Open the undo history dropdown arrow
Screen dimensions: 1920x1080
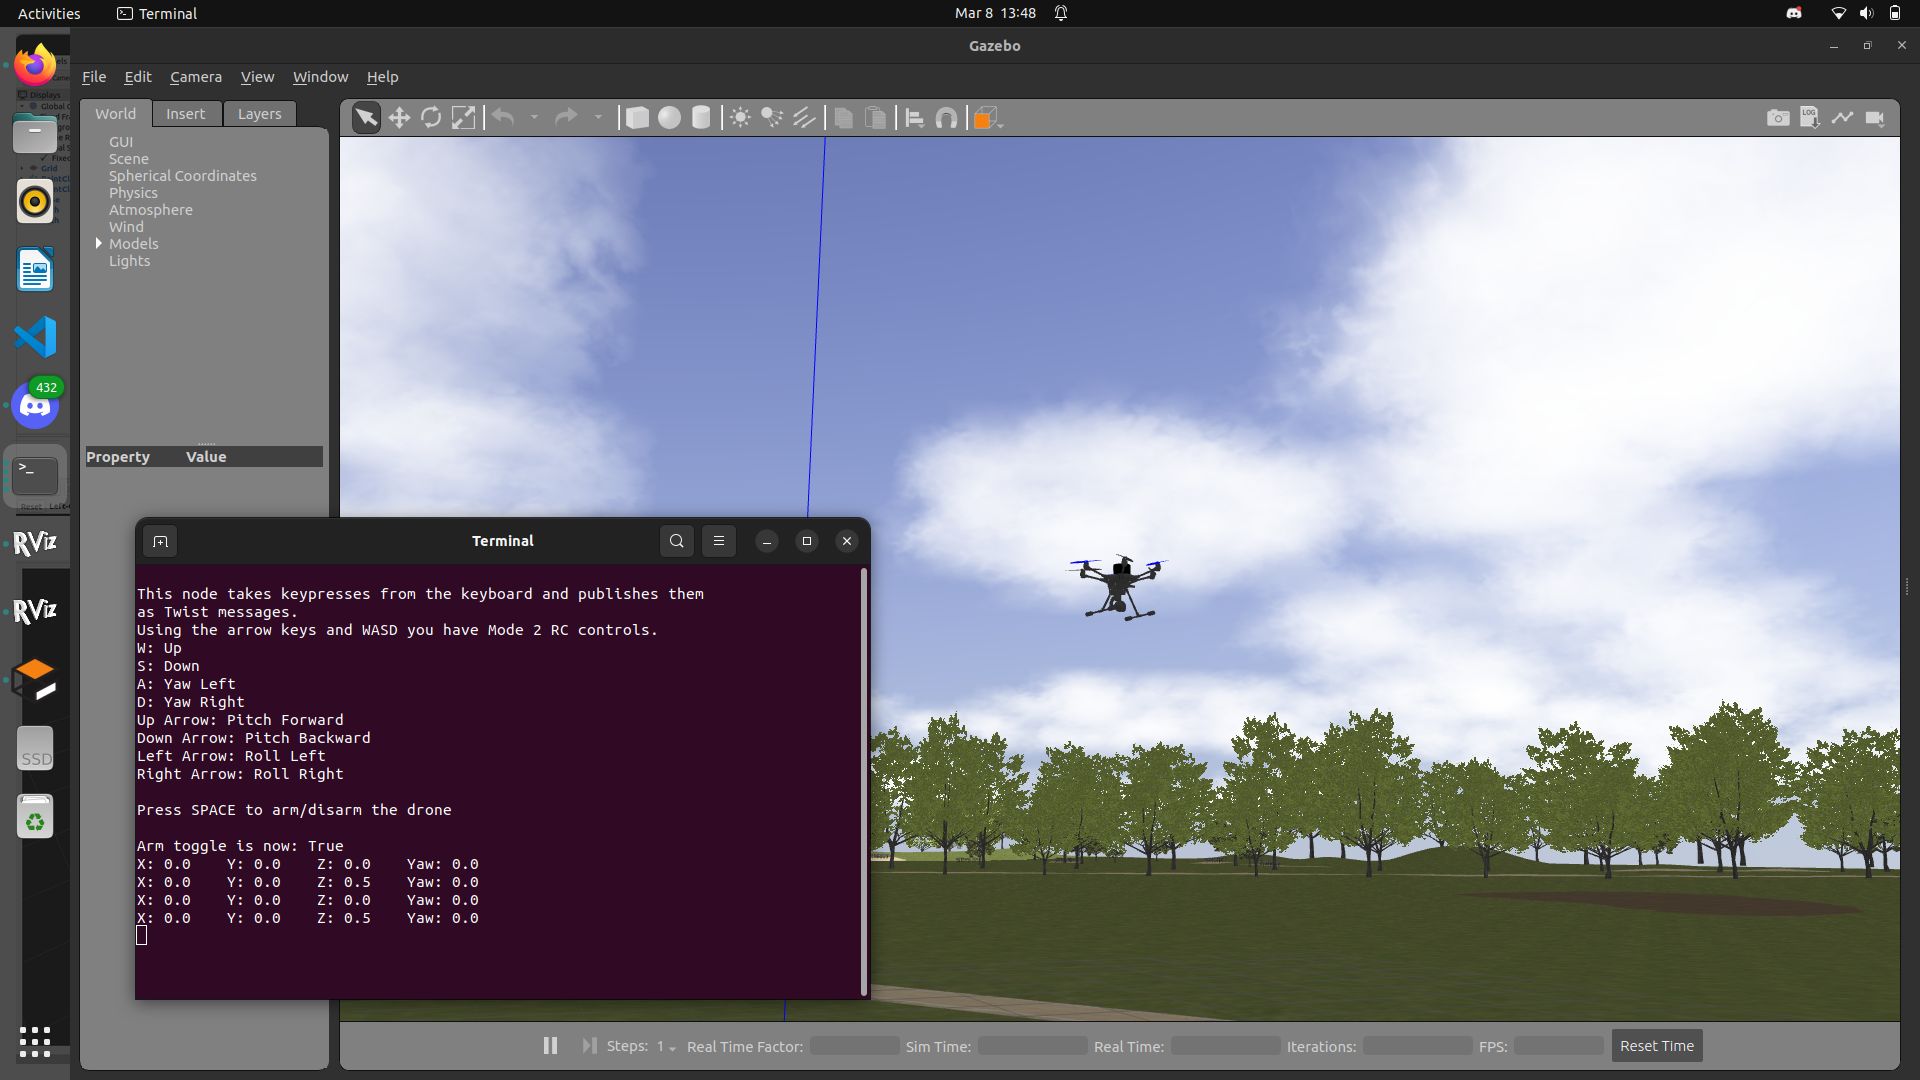(534, 118)
